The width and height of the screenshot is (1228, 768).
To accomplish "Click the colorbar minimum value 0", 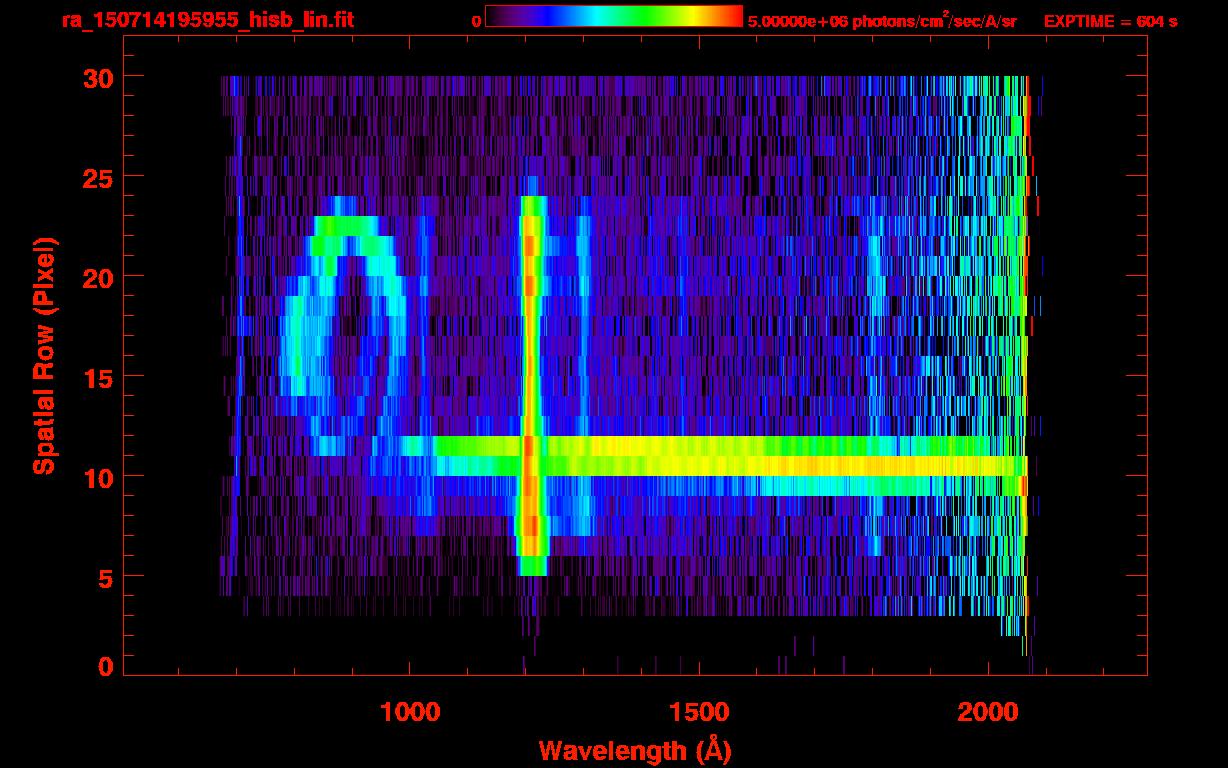I will (x=476, y=21).
